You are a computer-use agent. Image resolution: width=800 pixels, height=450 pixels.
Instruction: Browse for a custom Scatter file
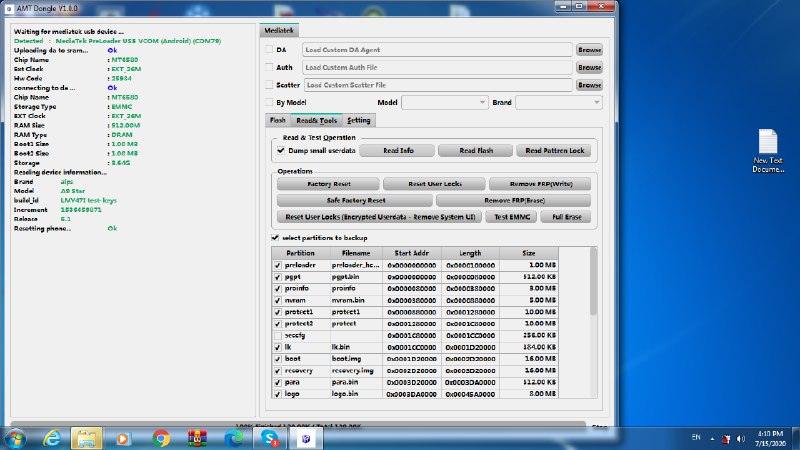589,85
